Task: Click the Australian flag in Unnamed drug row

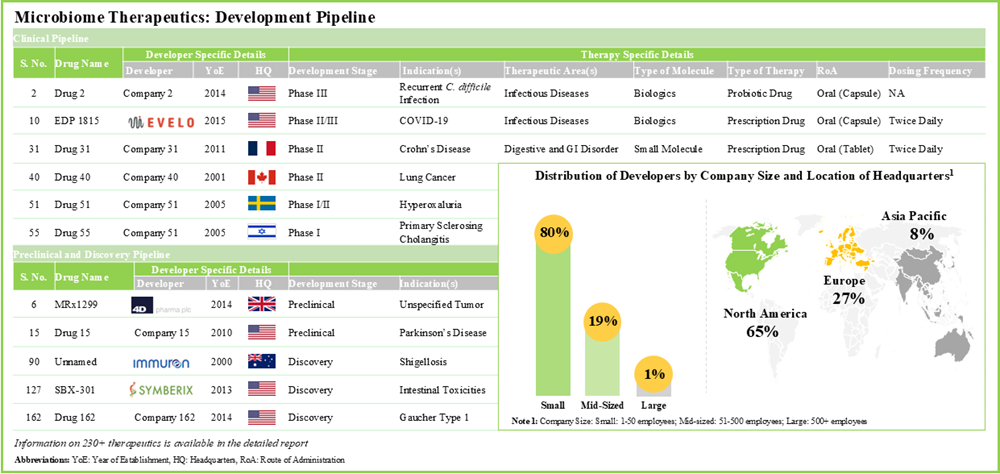Action: (x=262, y=359)
